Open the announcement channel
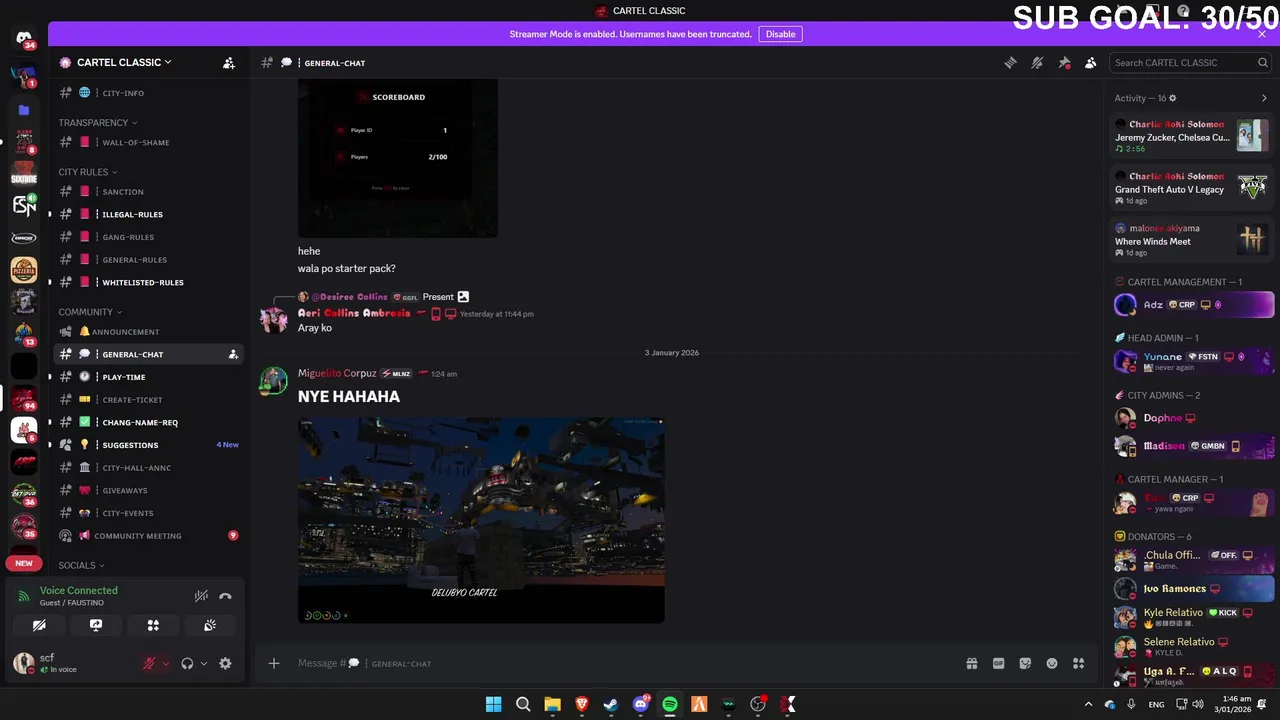Image resolution: width=1280 pixels, height=720 pixels. pos(148,331)
